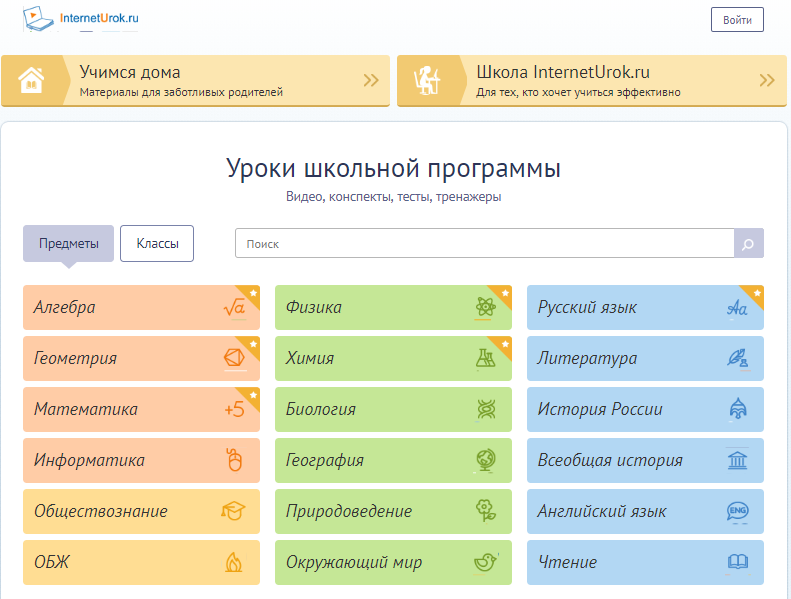Open the Биология subject
The height and width of the screenshot is (599, 791).
pos(393,409)
